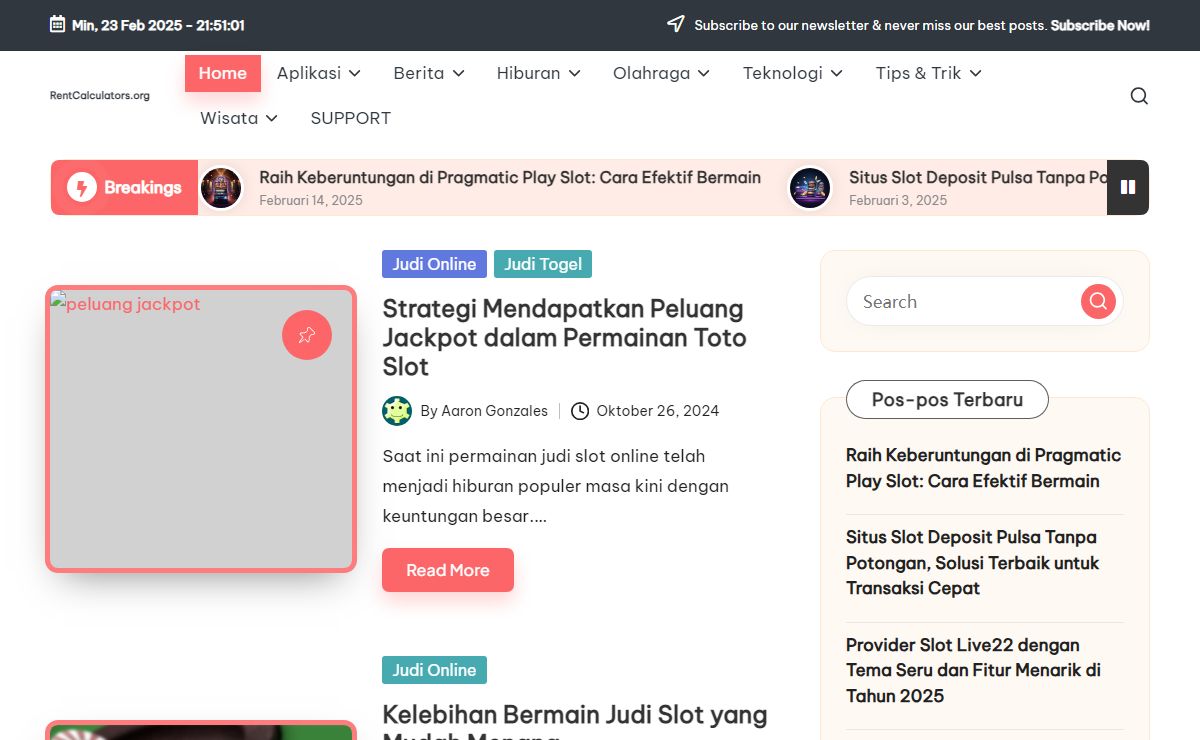Click Aaron Gonzales author avatar
The height and width of the screenshot is (740, 1200).
(397, 411)
